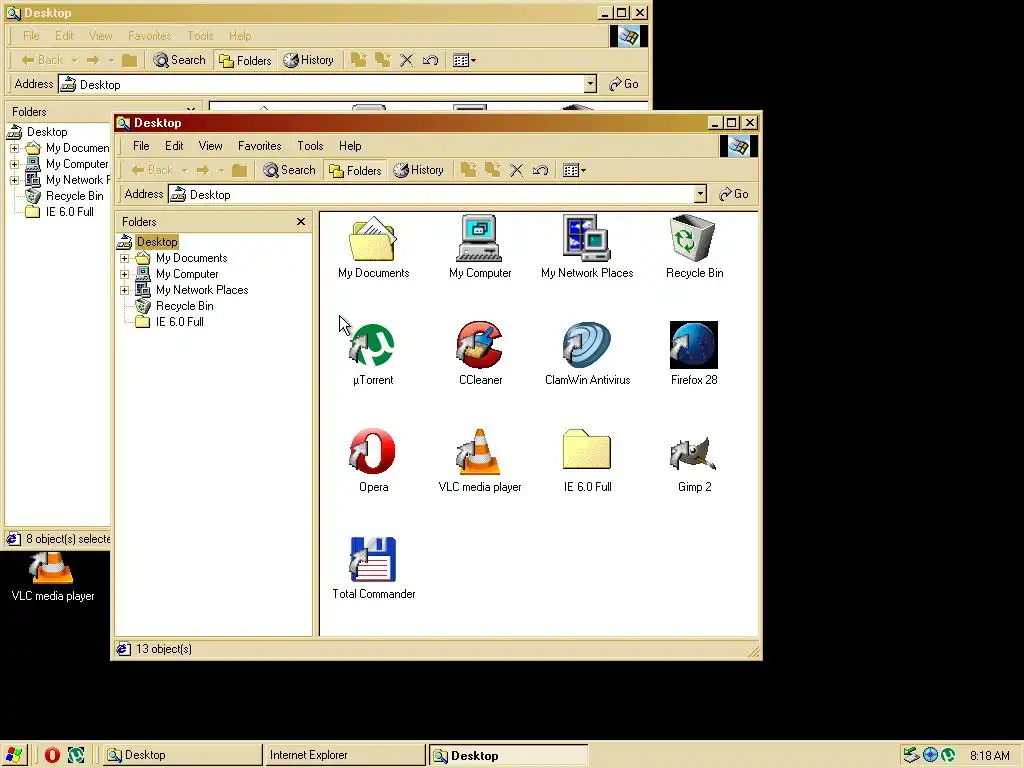Select Recycle Bin in front folder tree
This screenshot has height=768, width=1024.
pos(184,306)
